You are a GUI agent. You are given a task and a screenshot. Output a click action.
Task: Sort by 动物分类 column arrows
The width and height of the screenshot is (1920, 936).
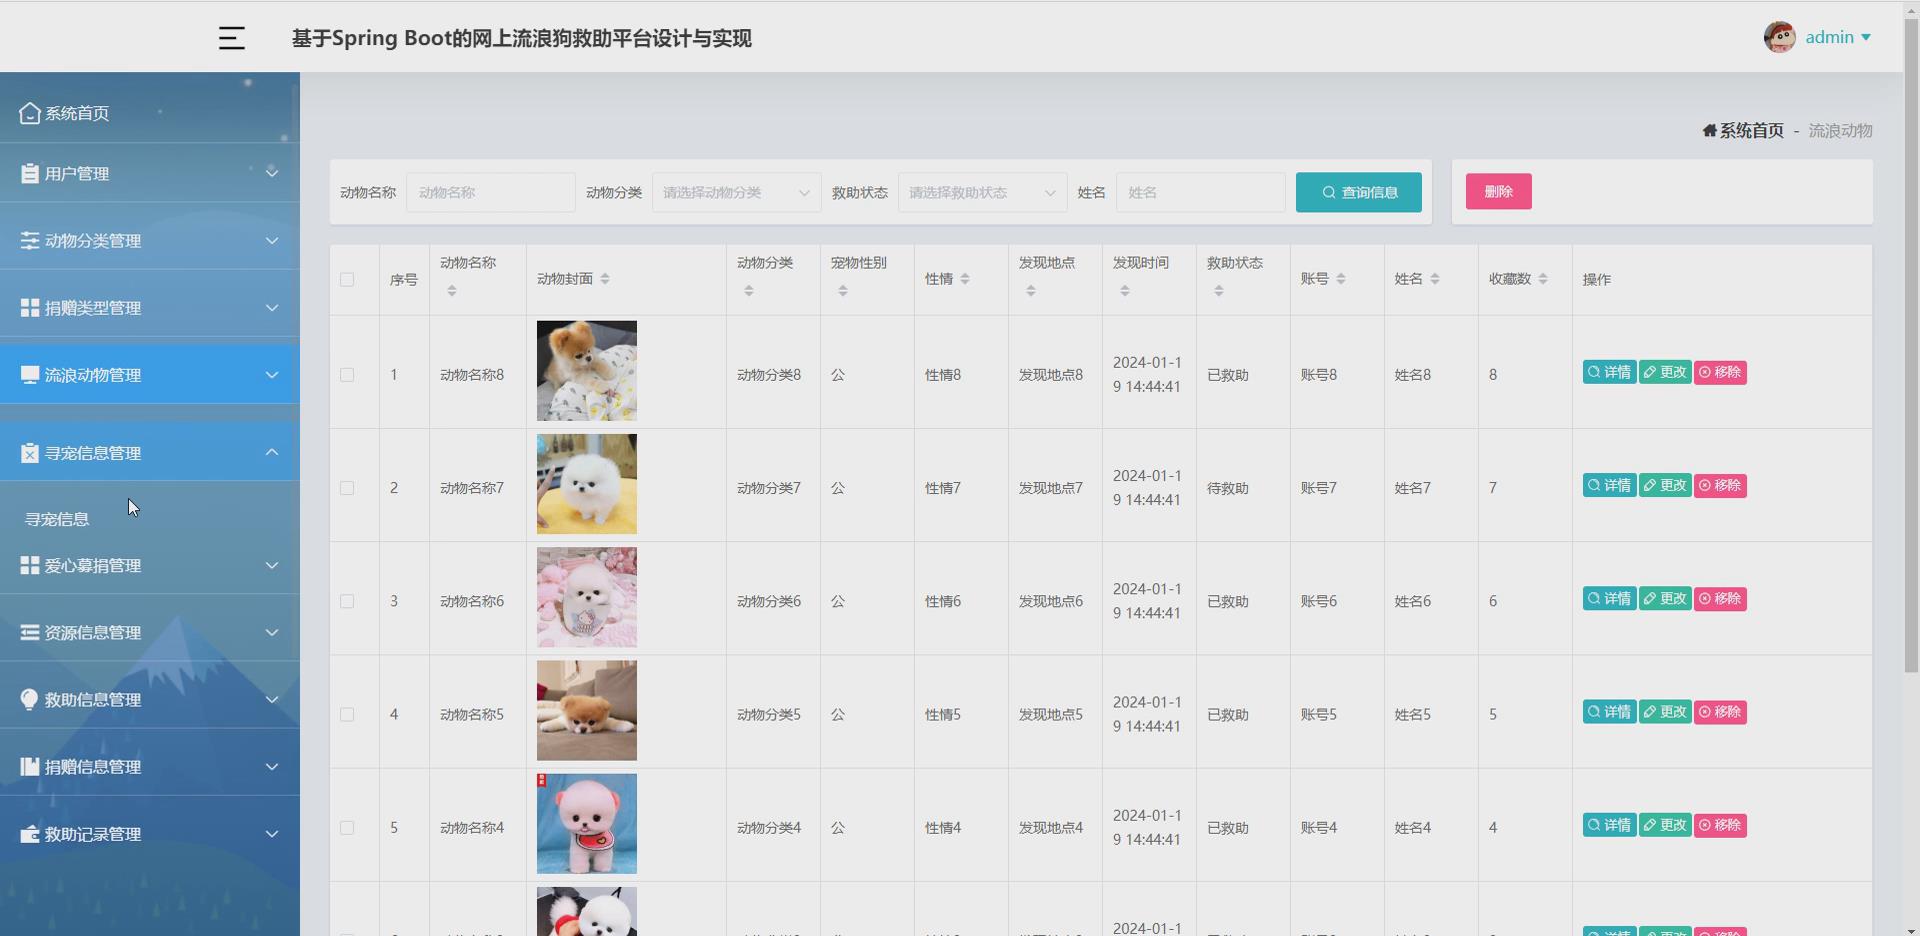tap(749, 291)
